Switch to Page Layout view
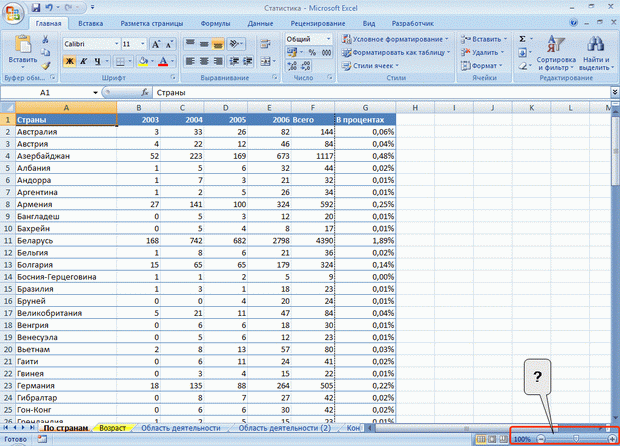 point(492,439)
